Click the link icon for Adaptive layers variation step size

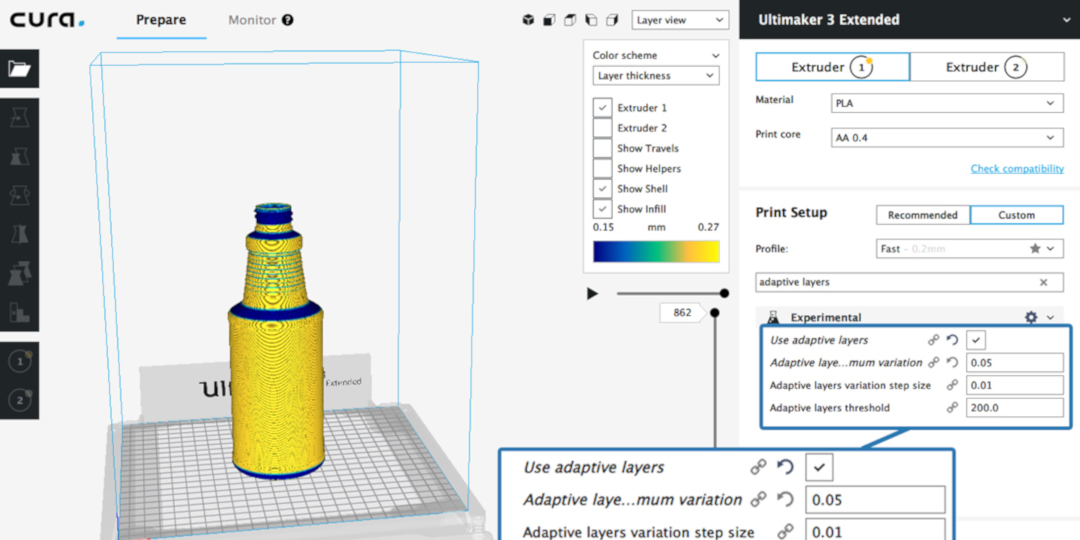[x=952, y=385]
